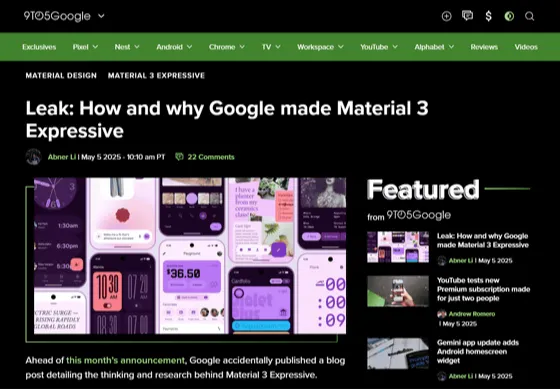560x389 pixels.
Task: Expand the Android menu dropdown
Action: pyautogui.click(x=189, y=47)
